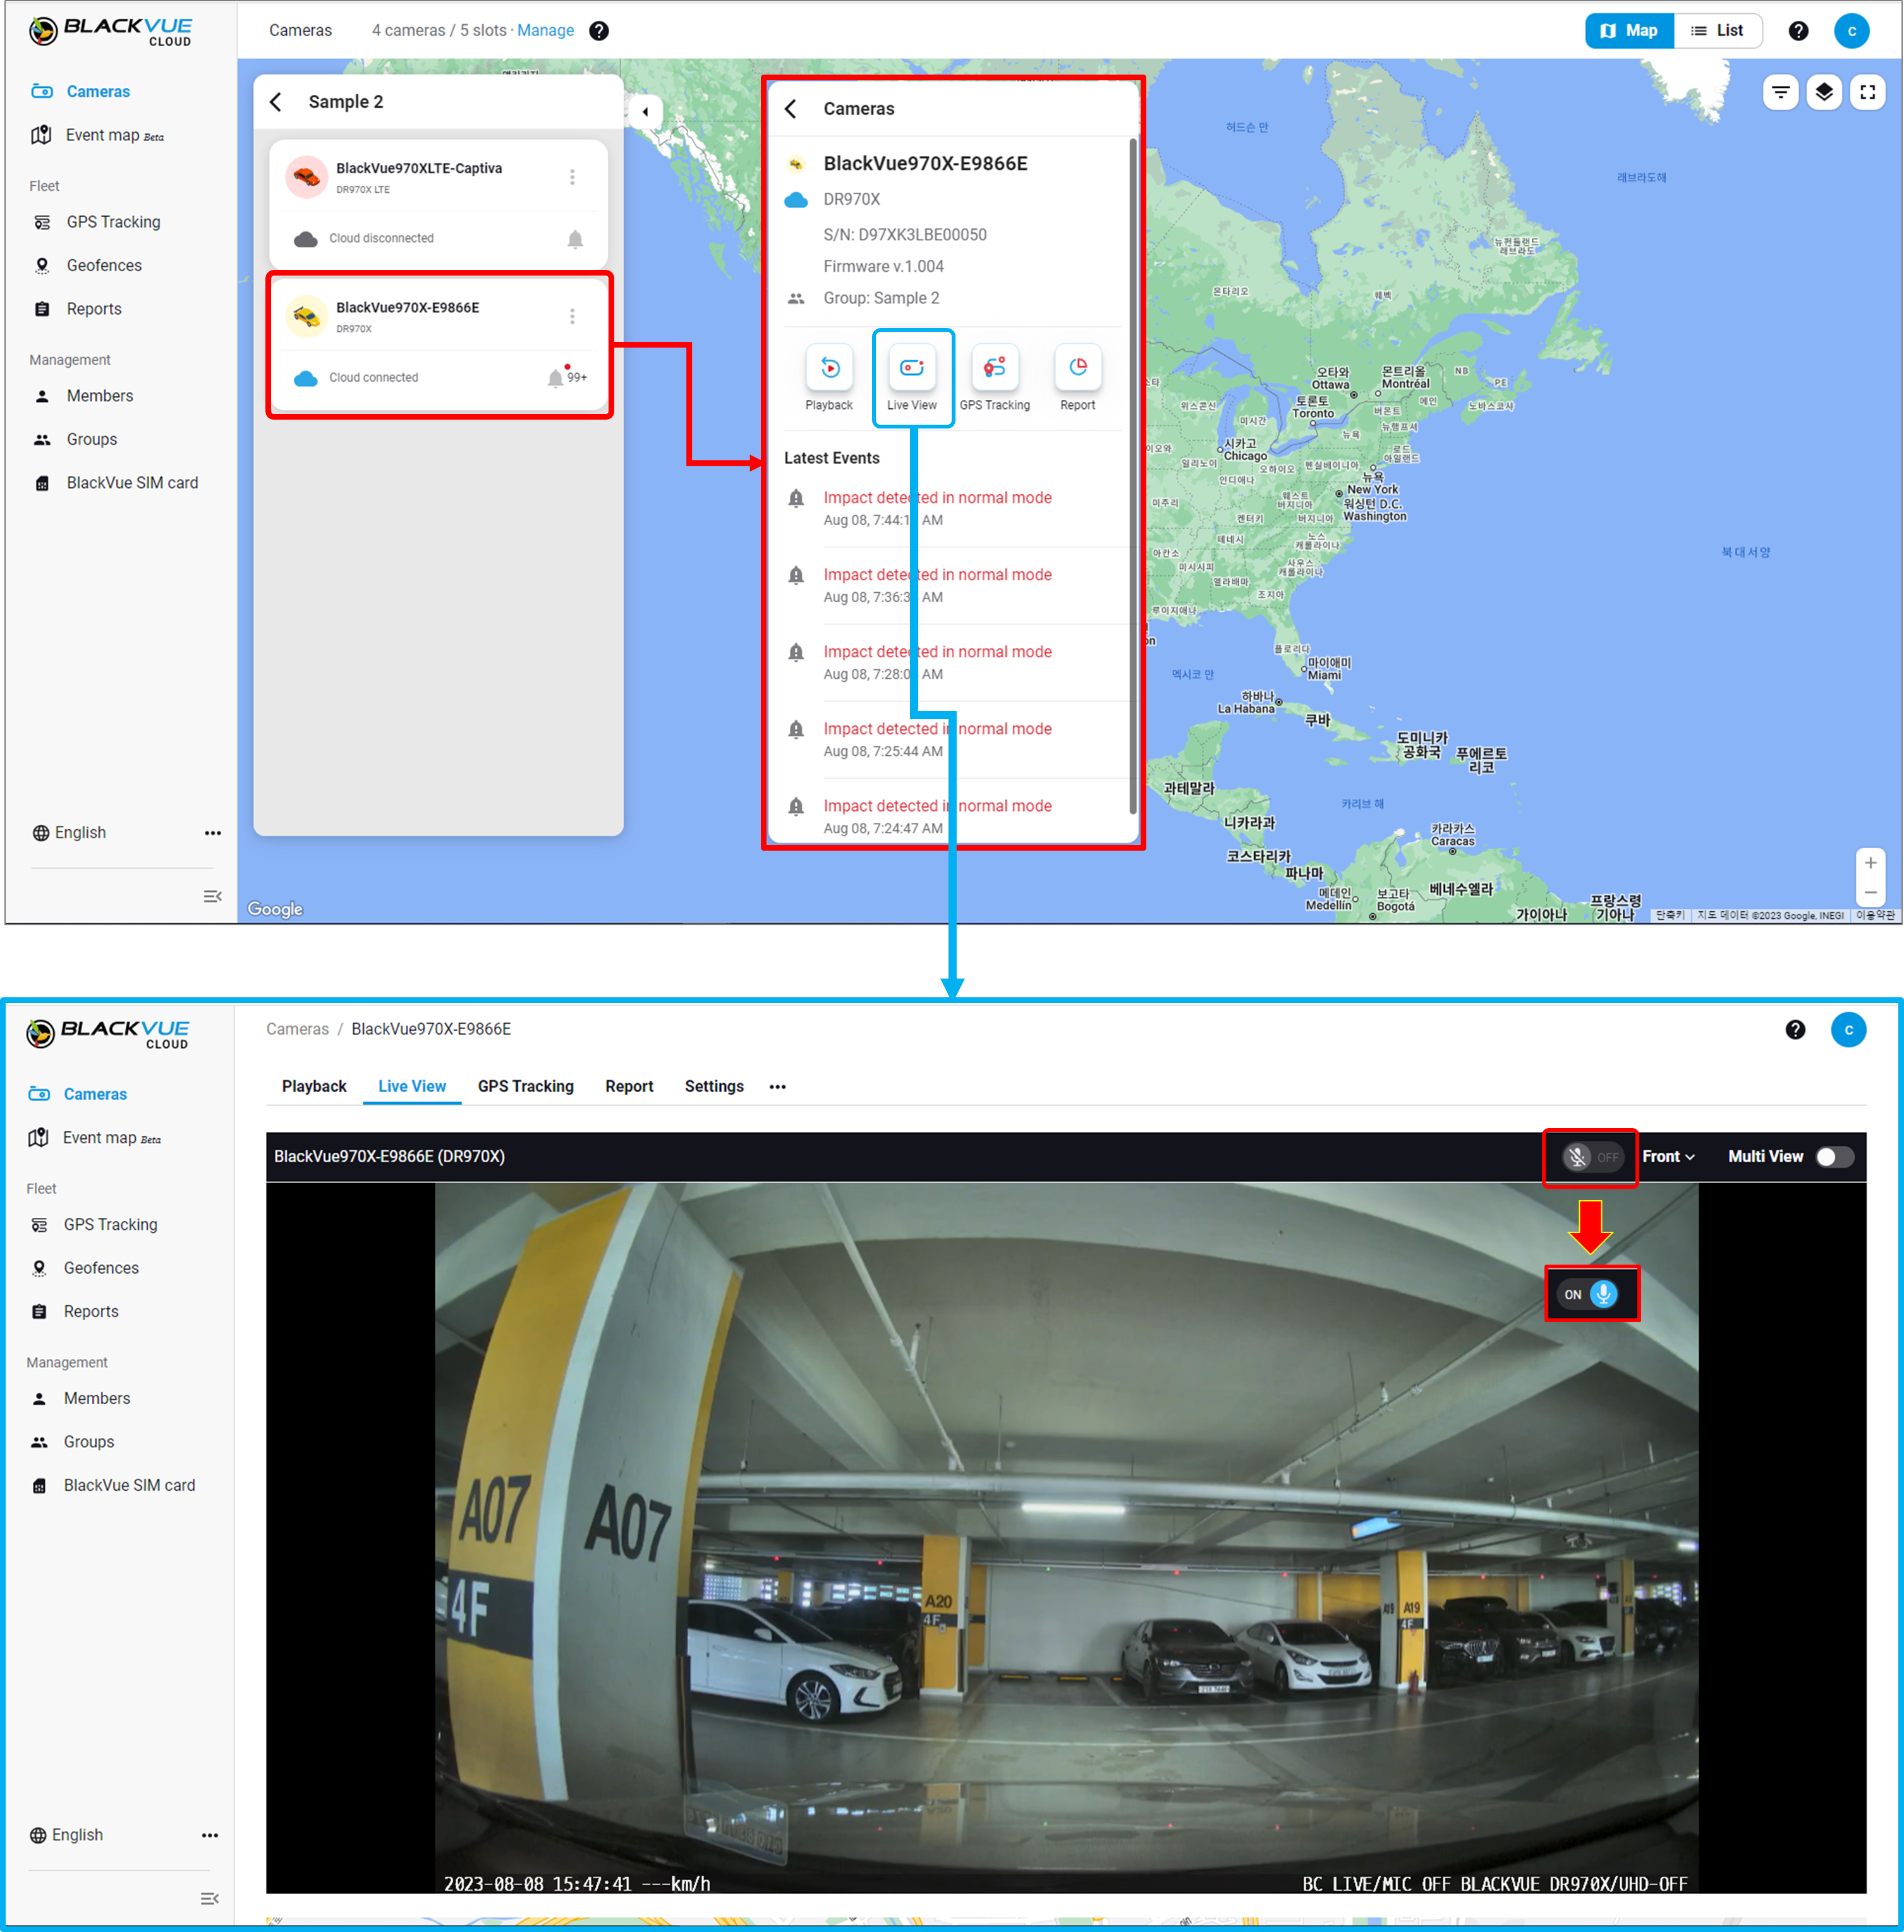This screenshot has height=1932, width=1904.
Task: Select the Playback tab
Action: coord(314,1086)
